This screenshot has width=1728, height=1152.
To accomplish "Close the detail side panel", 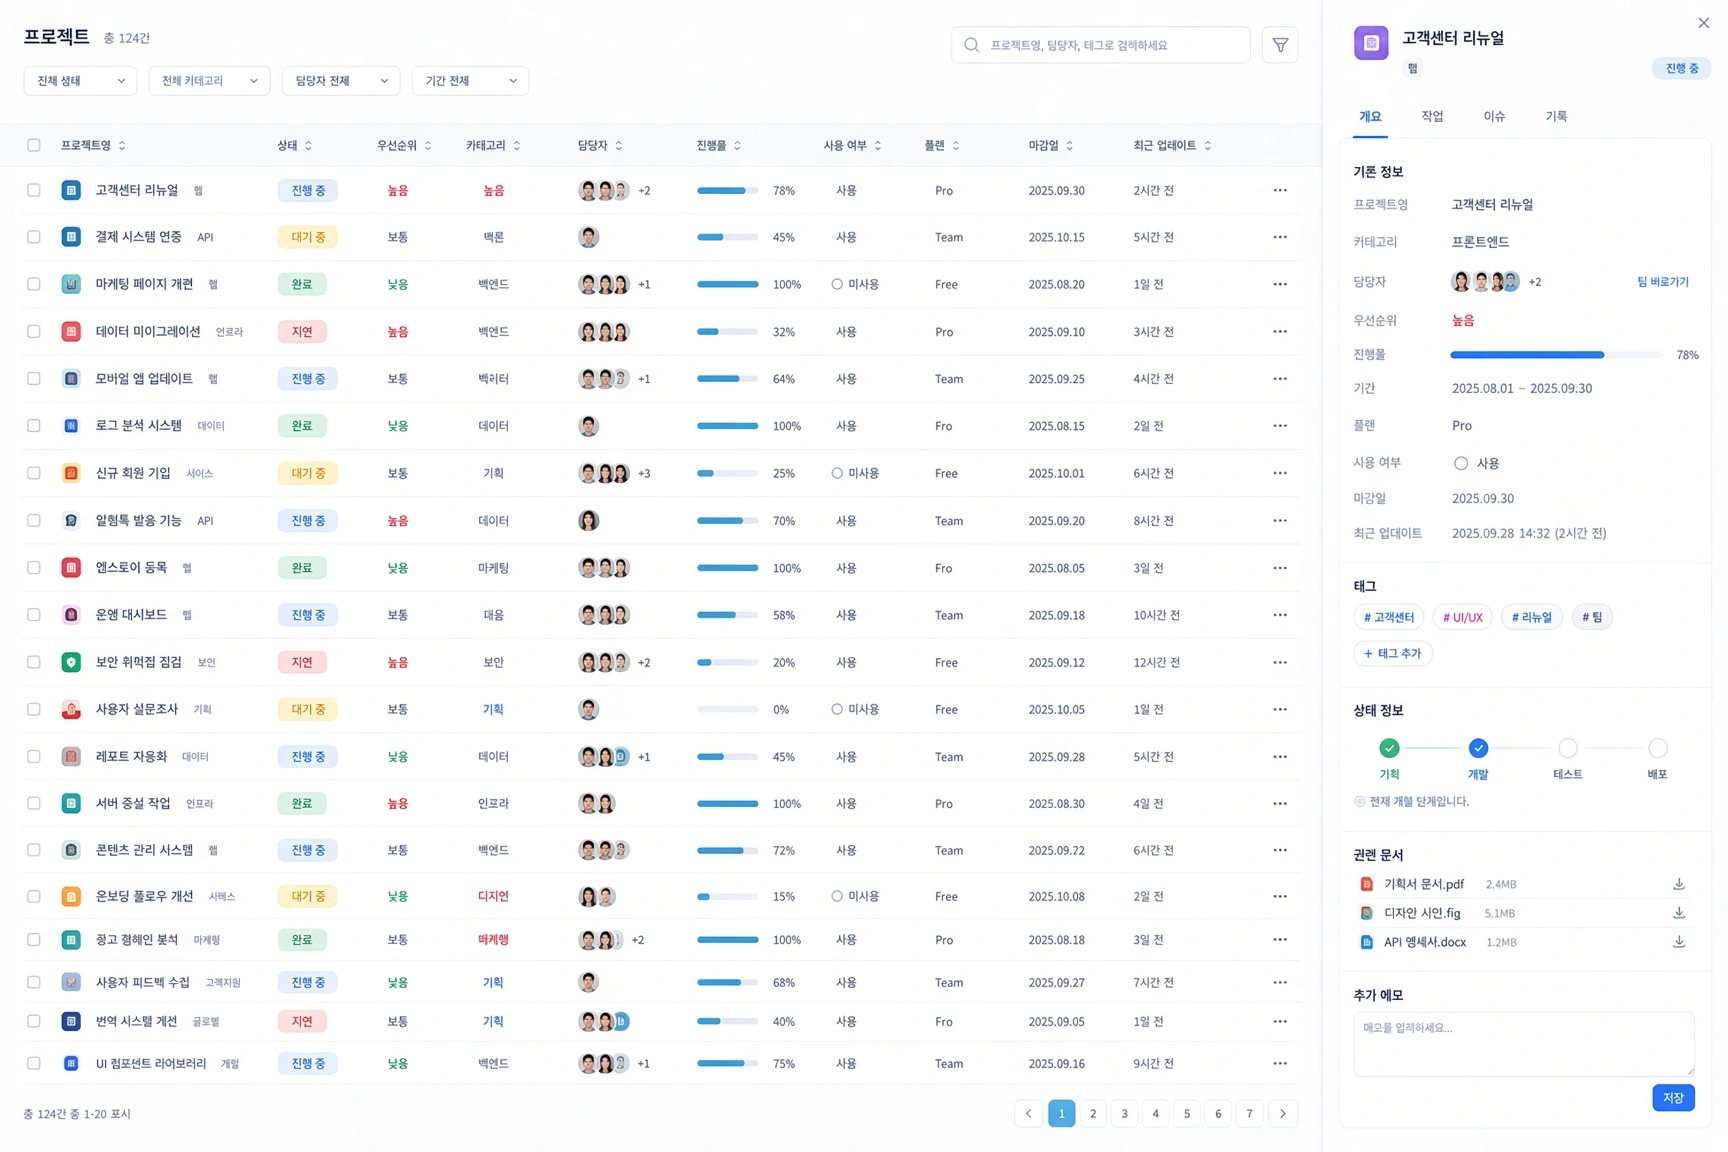I will pyautogui.click(x=1703, y=23).
